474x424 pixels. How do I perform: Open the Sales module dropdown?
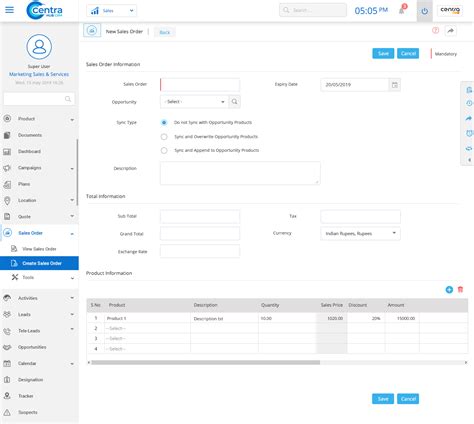[112, 11]
